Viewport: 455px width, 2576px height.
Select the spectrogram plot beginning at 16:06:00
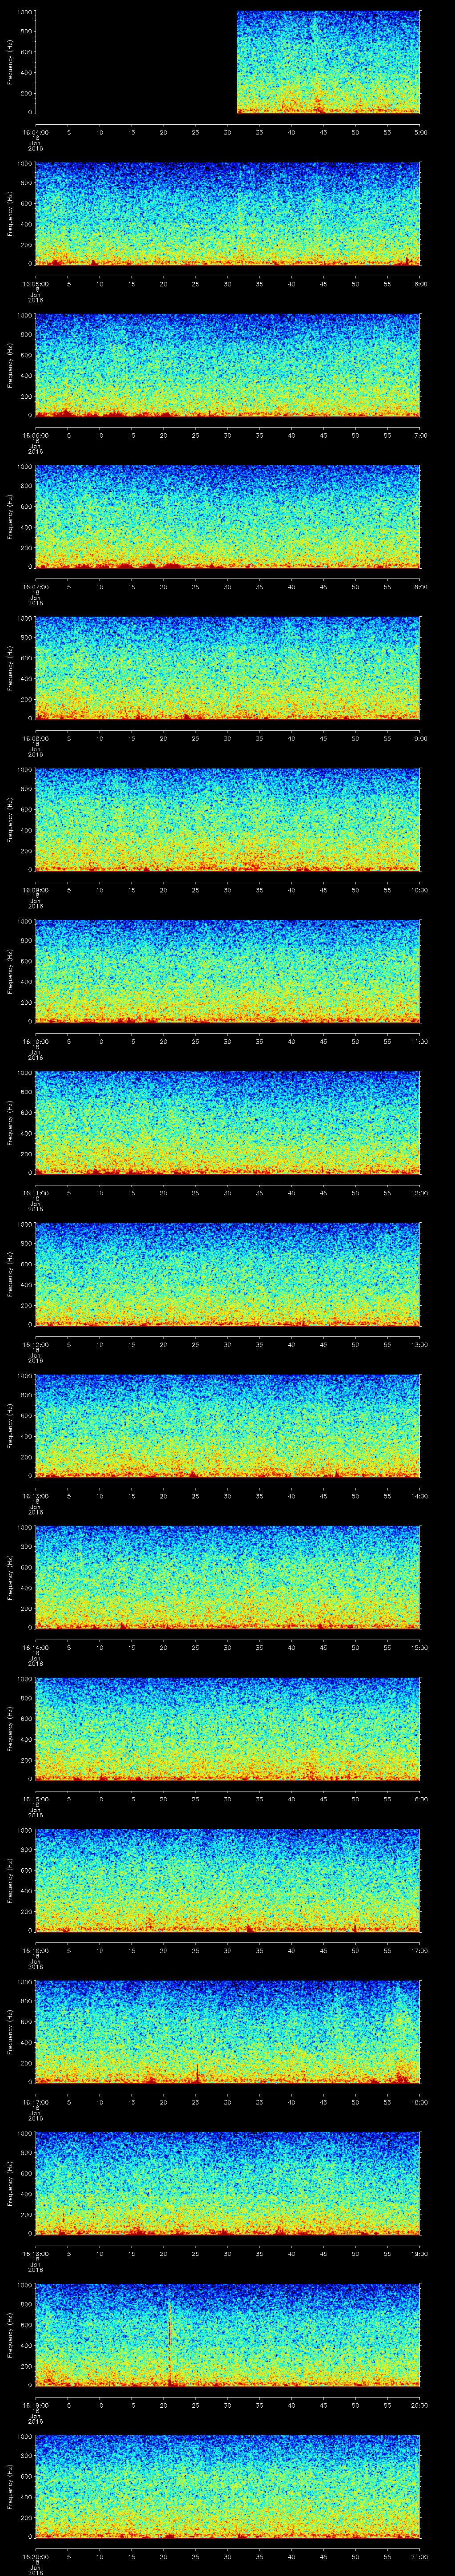click(x=228, y=365)
